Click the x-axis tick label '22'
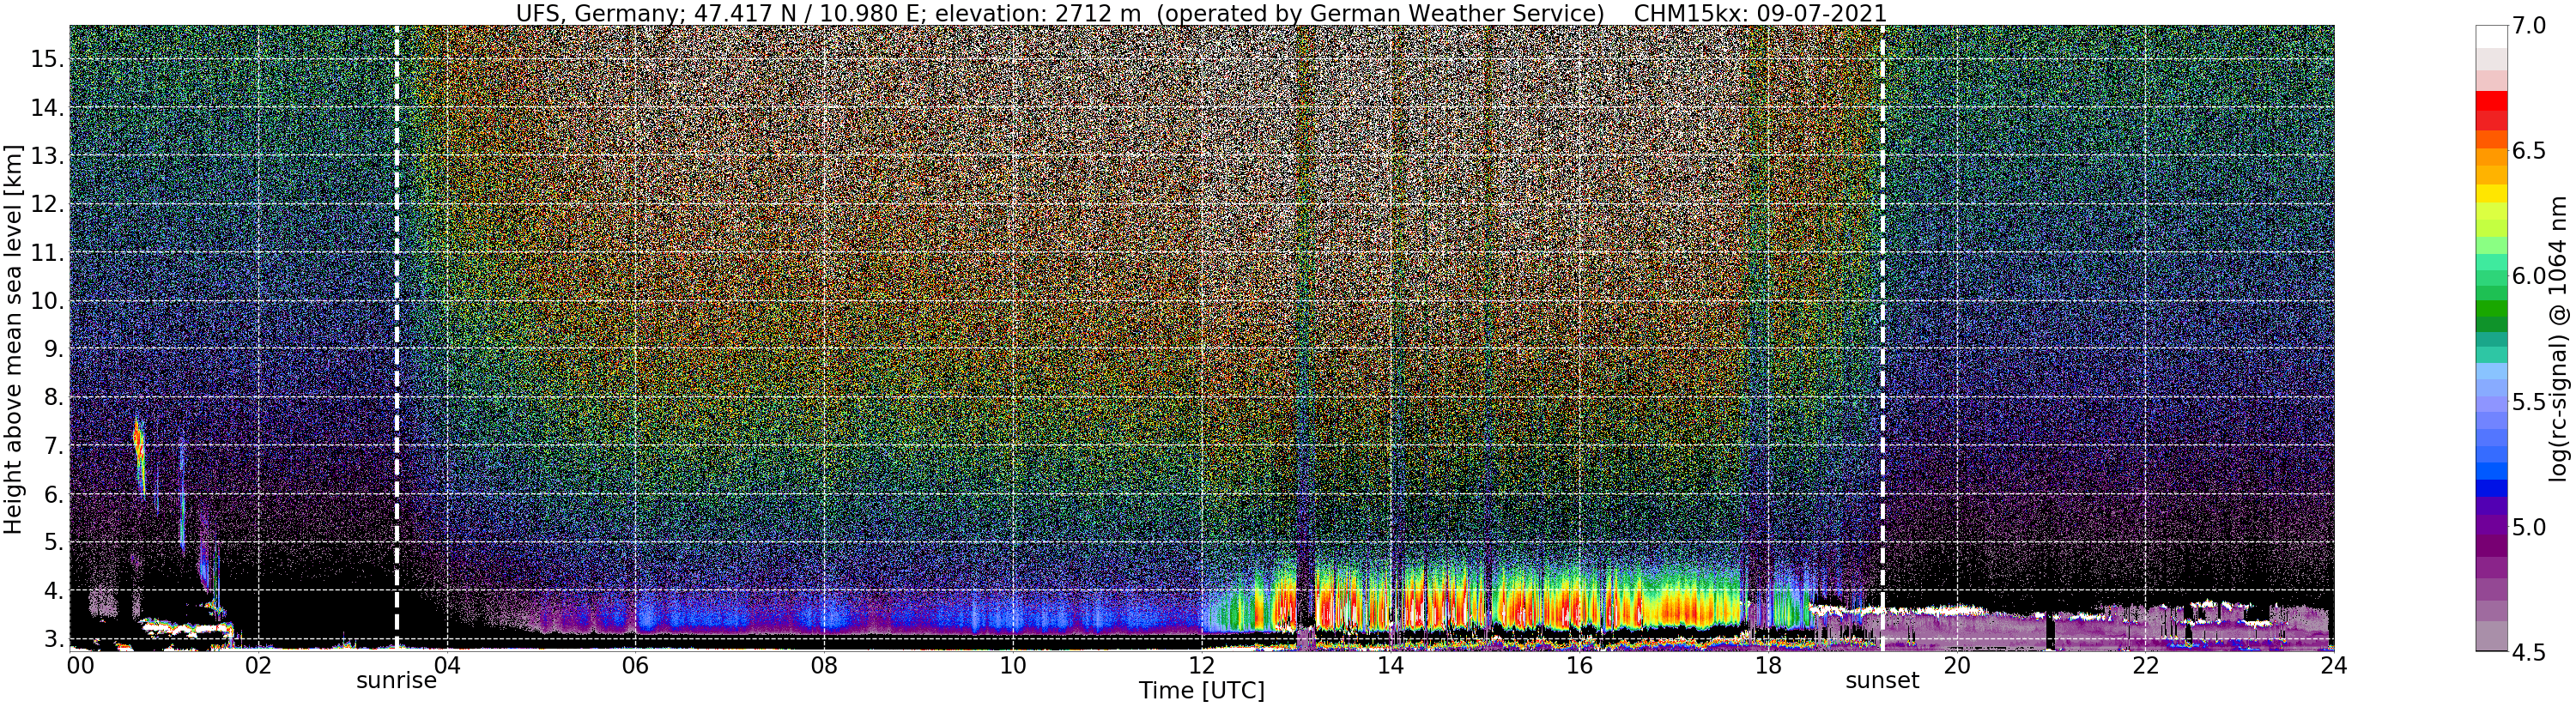This screenshot has width=2576, height=707. point(2144,666)
